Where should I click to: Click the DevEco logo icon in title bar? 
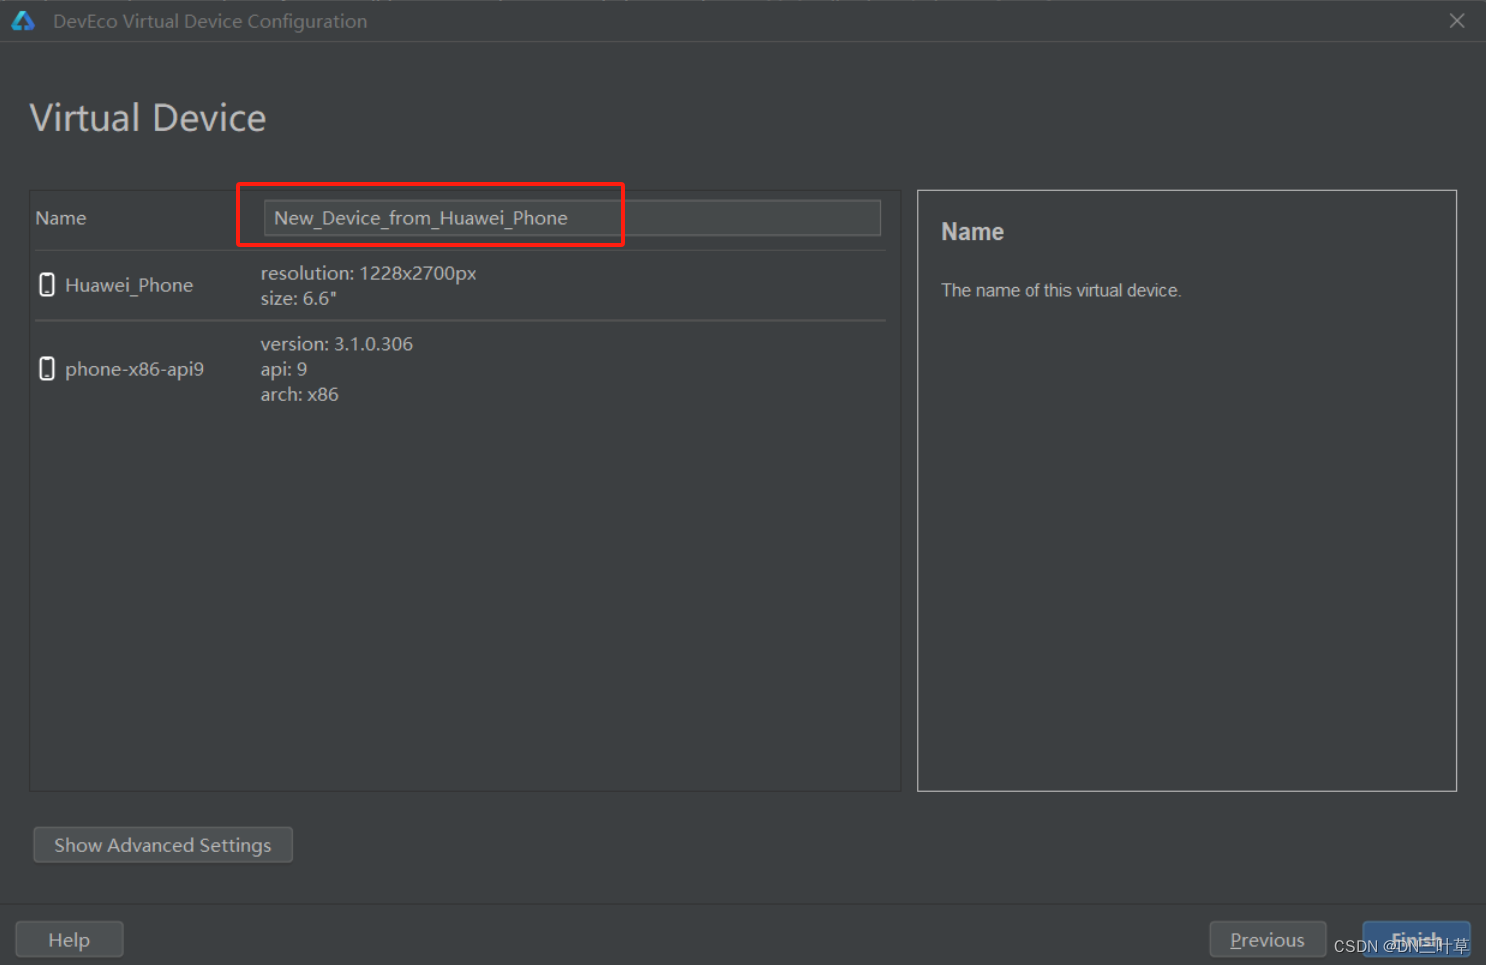[23, 21]
